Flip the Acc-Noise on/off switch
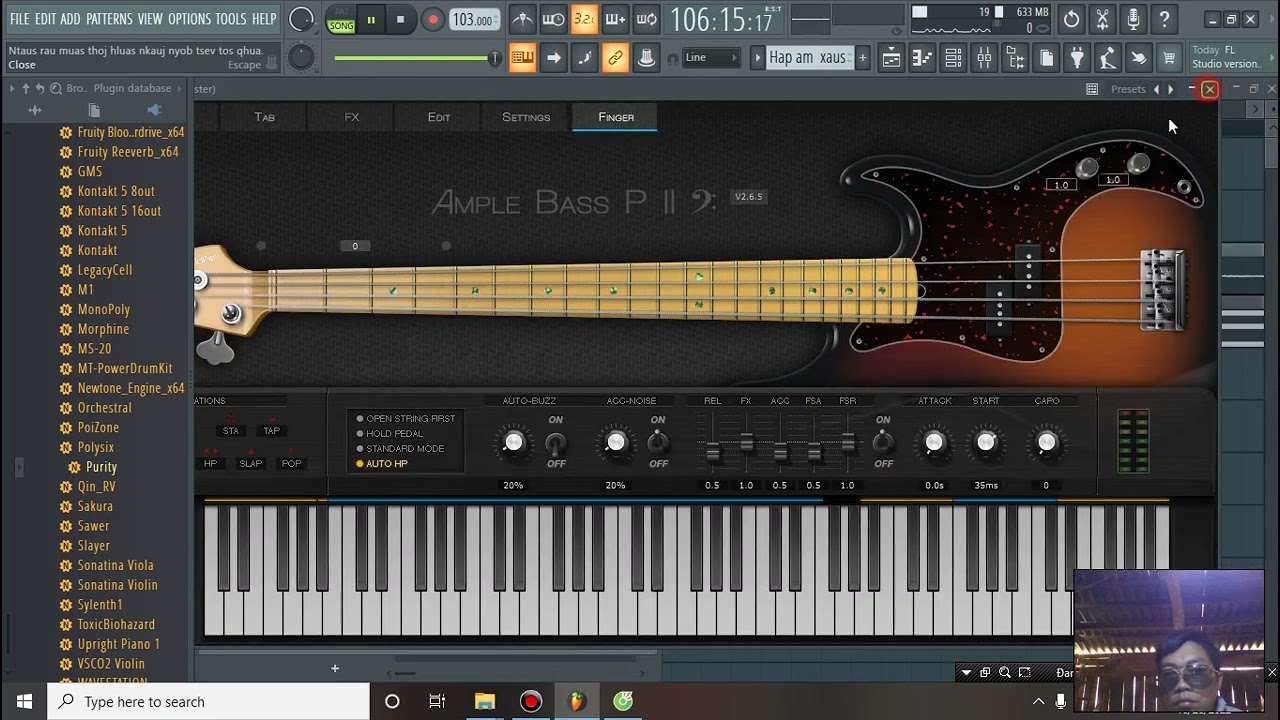The width and height of the screenshot is (1280, 720). click(657, 442)
